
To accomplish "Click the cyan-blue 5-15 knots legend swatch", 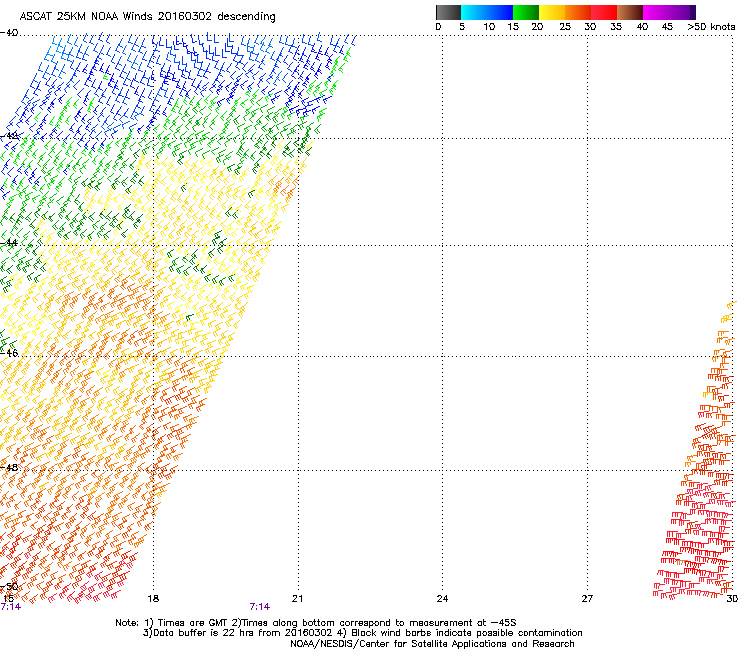I will tap(487, 12).
